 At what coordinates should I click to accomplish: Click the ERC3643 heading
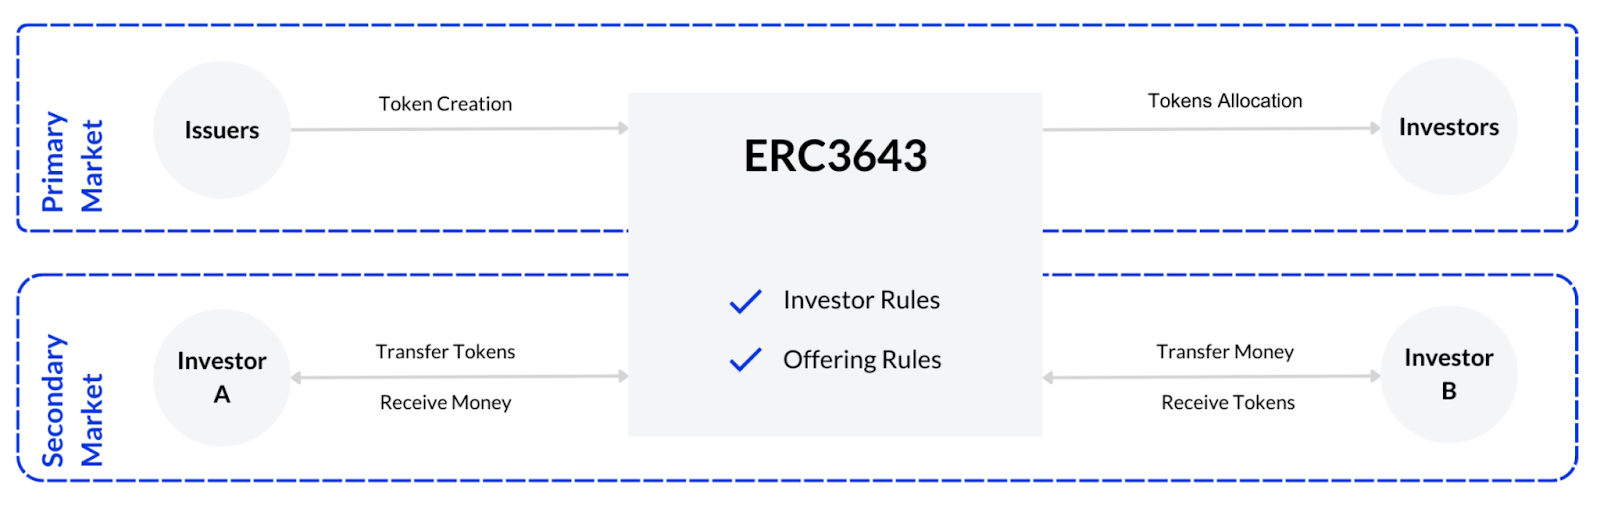click(835, 156)
